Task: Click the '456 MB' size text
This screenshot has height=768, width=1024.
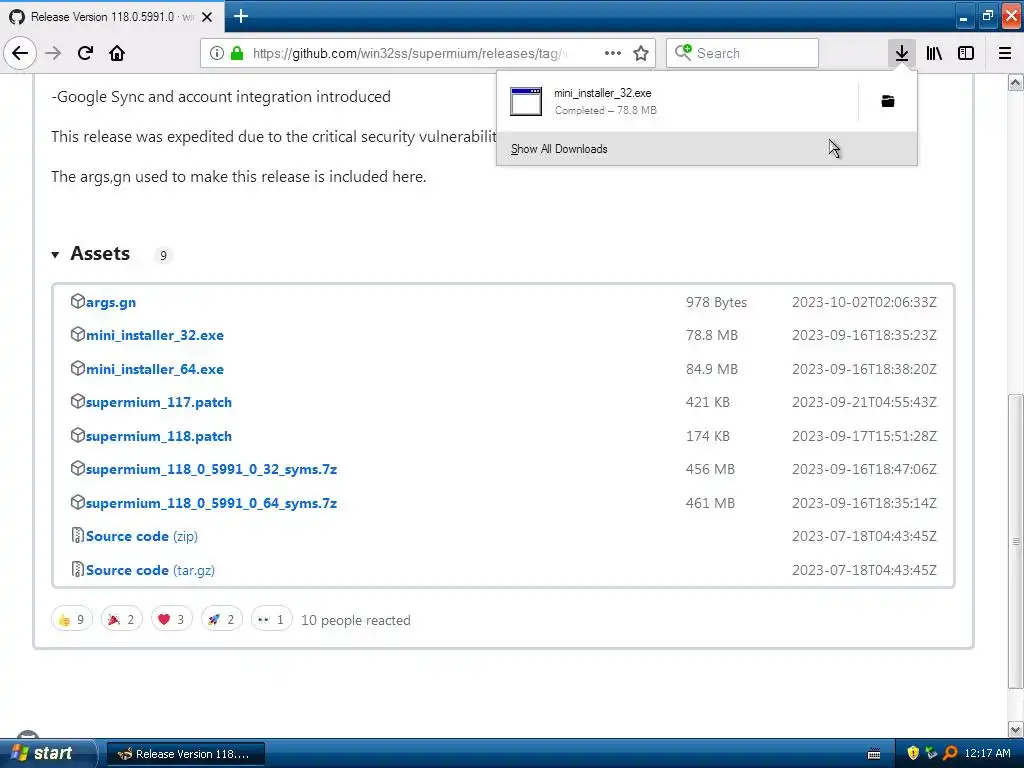Action: point(711,470)
